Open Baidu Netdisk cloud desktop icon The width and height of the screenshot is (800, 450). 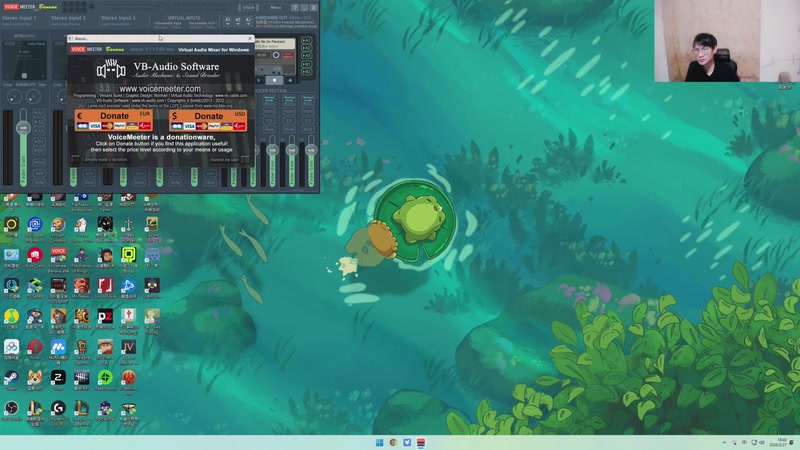11,350
